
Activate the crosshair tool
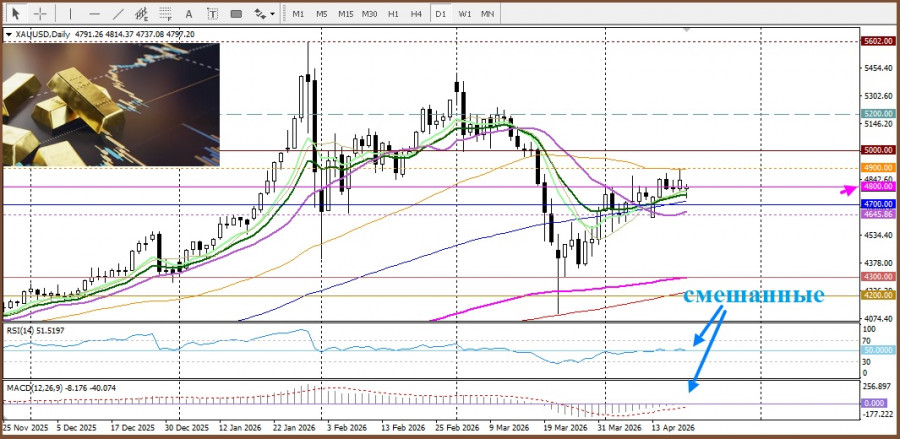[40, 14]
